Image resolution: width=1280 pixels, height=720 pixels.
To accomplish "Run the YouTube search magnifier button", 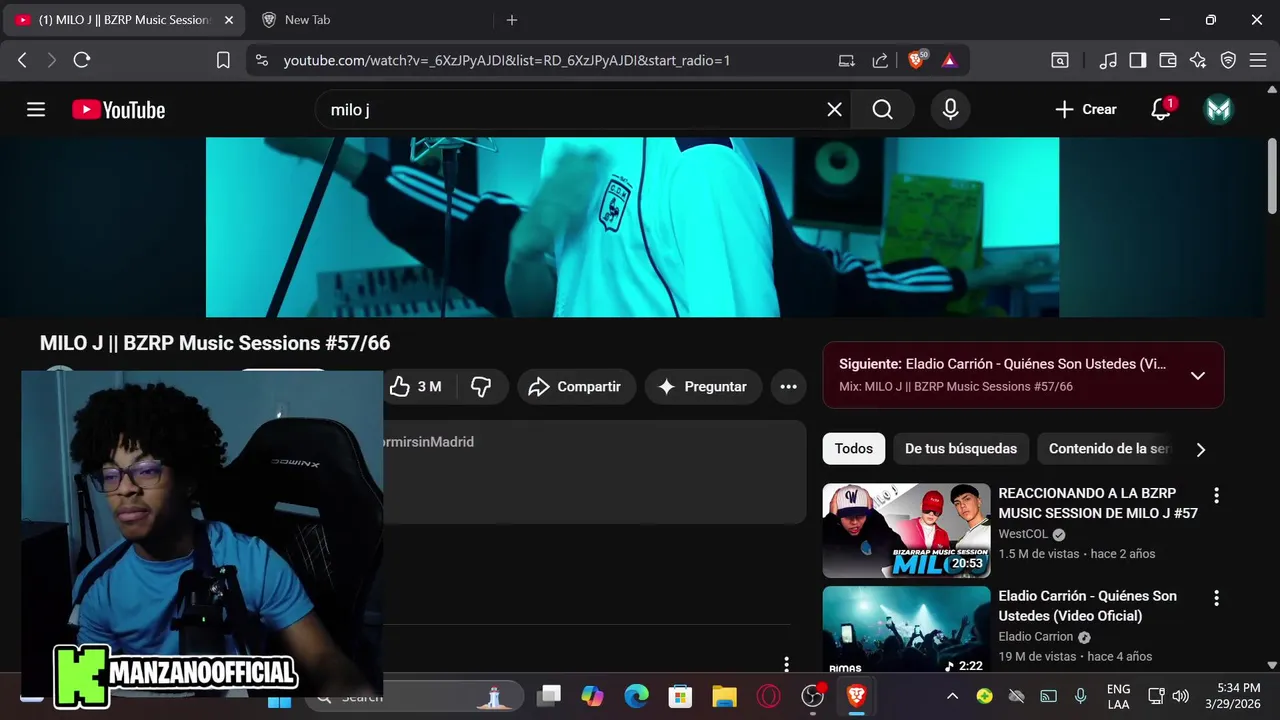I will pyautogui.click(x=882, y=110).
